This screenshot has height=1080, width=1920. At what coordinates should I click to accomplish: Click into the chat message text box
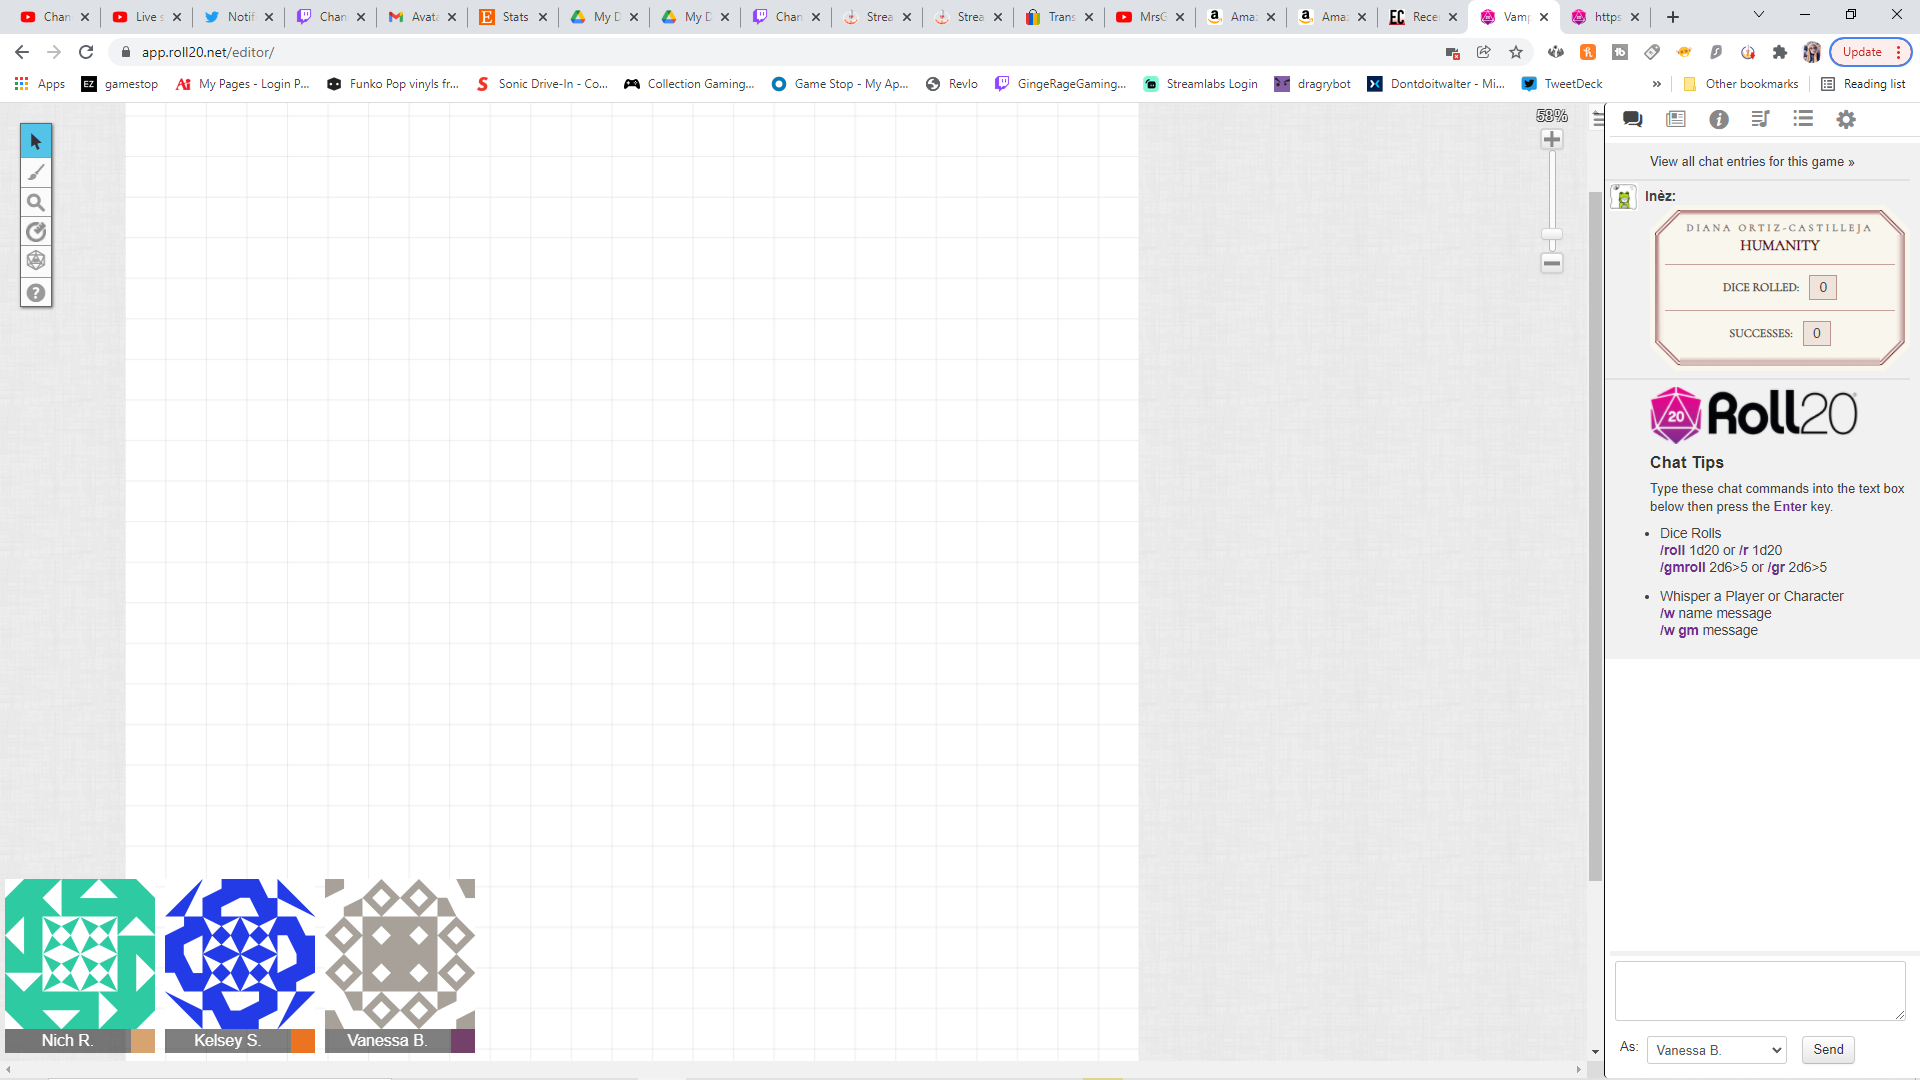click(1759, 990)
